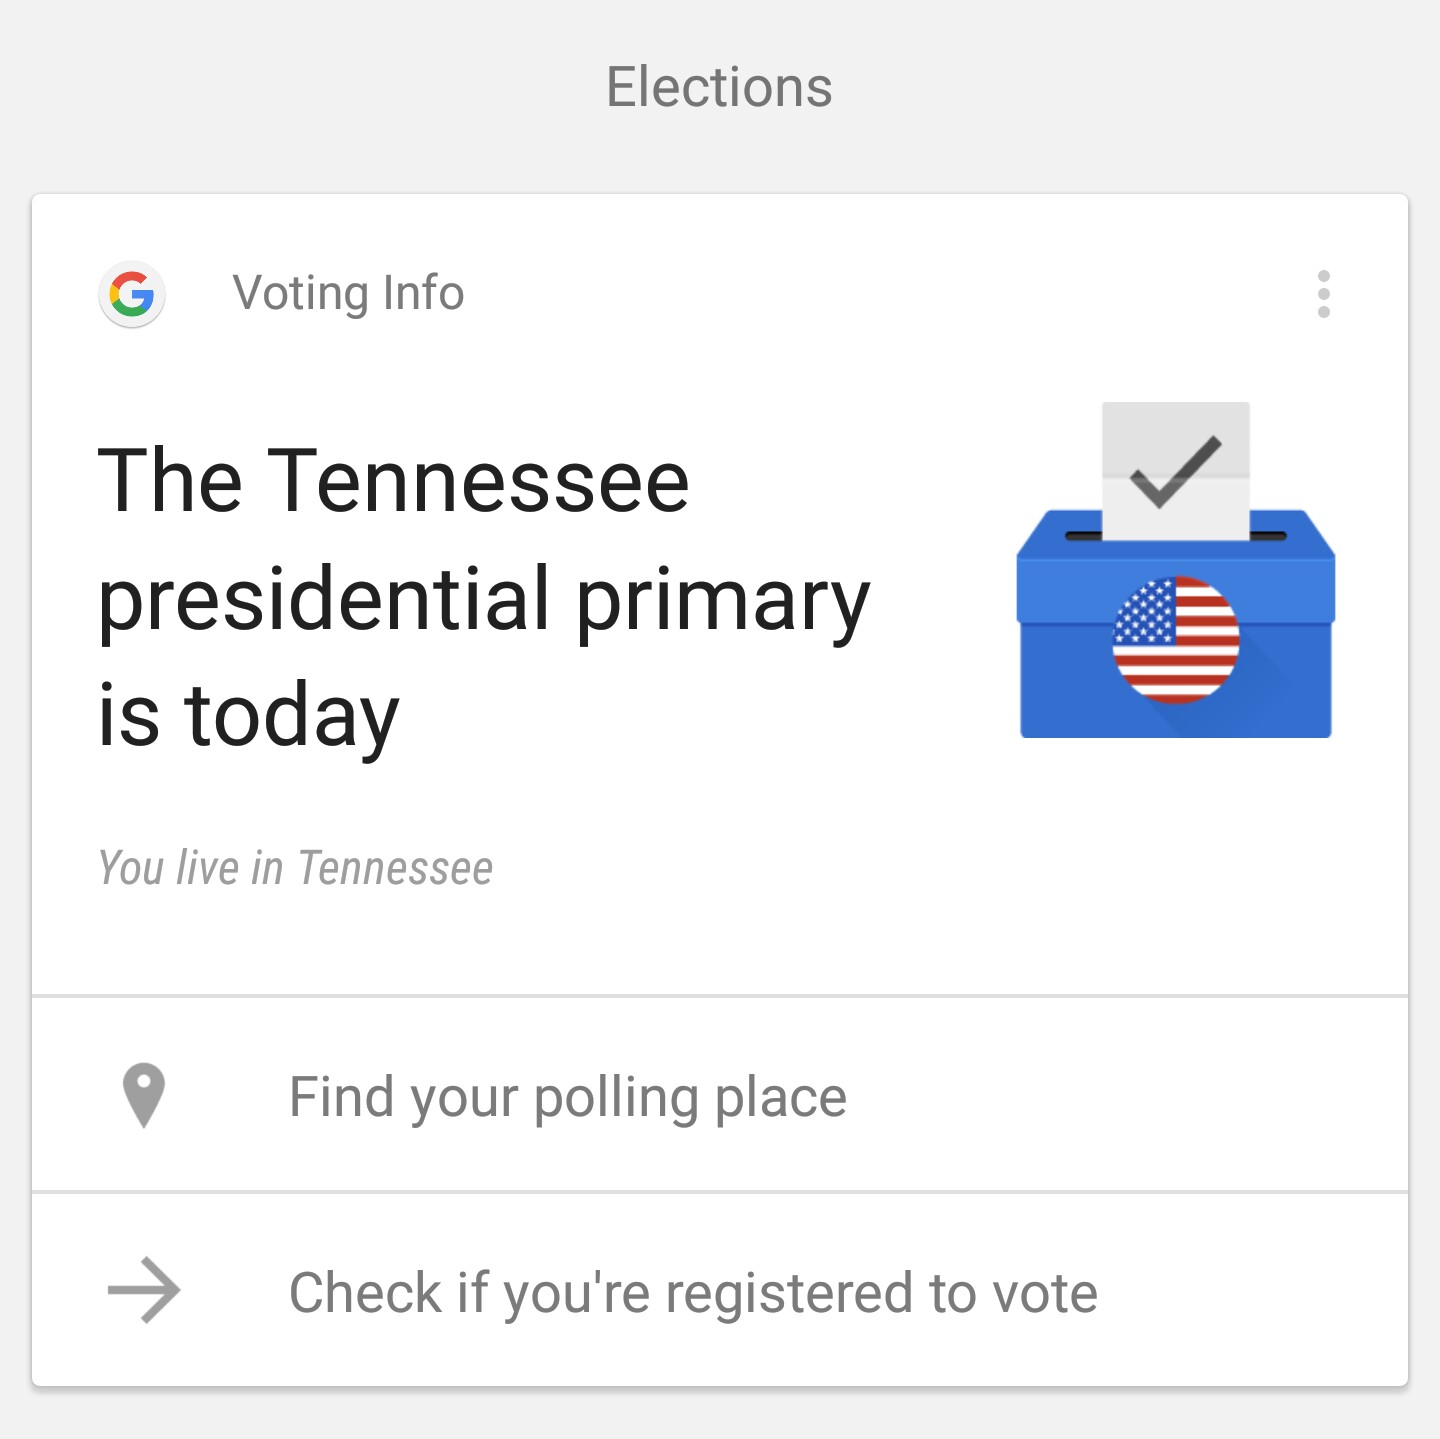Tap the word 'polling' in the polling row
Screen dimensions: 1440x1439
click(x=615, y=1099)
